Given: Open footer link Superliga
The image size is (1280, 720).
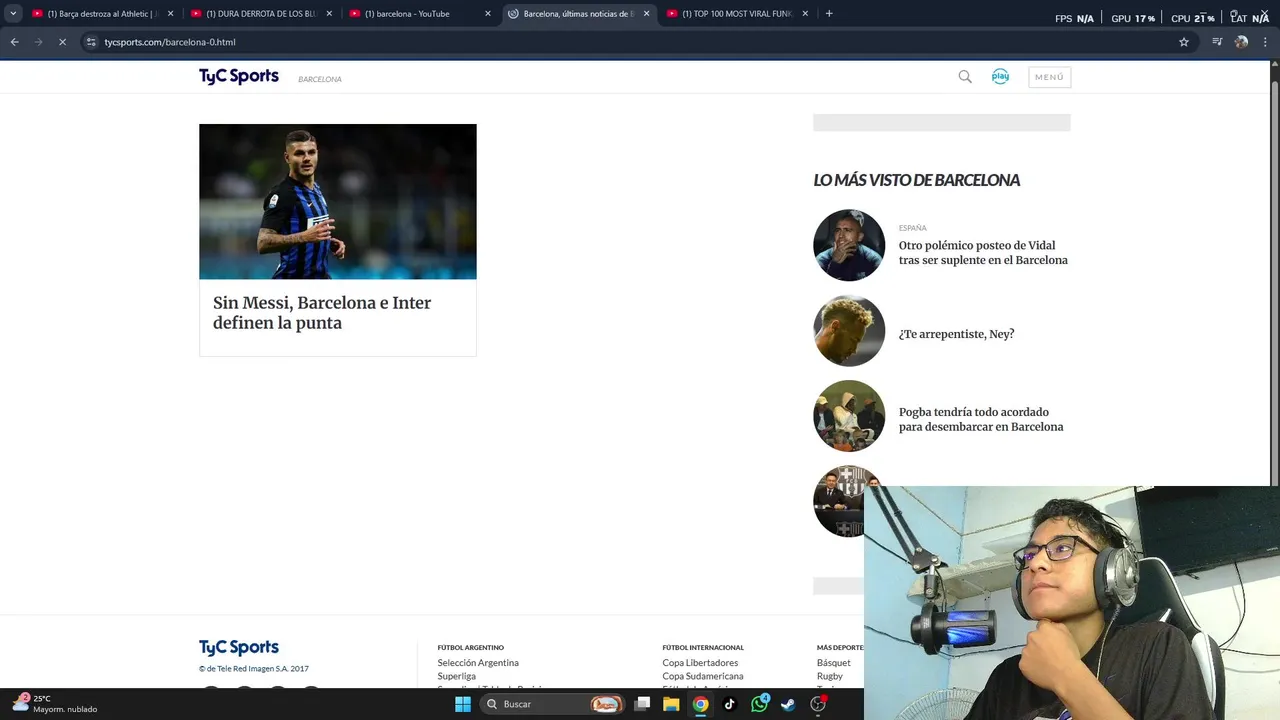Looking at the screenshot, I should coord(456,676).
